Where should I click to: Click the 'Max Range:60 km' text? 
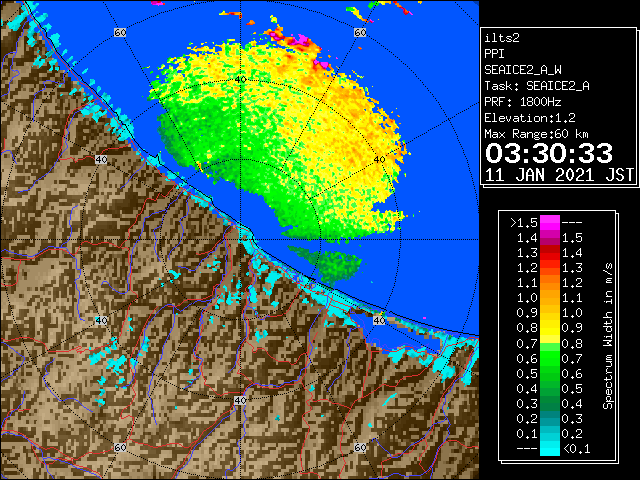(x=537, y=134)
